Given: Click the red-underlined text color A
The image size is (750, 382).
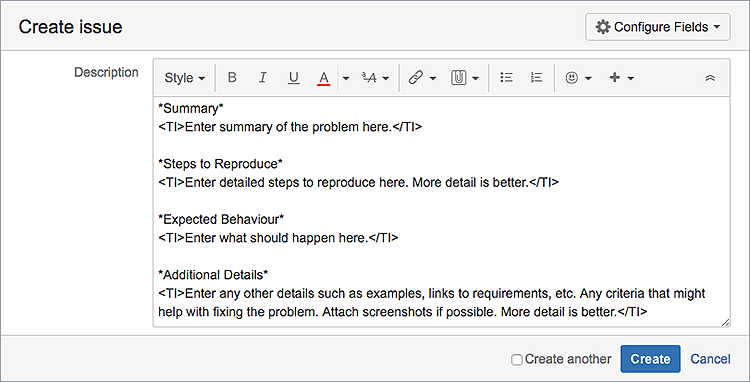Looking at the screenshot, I should (x=324, y=78).
